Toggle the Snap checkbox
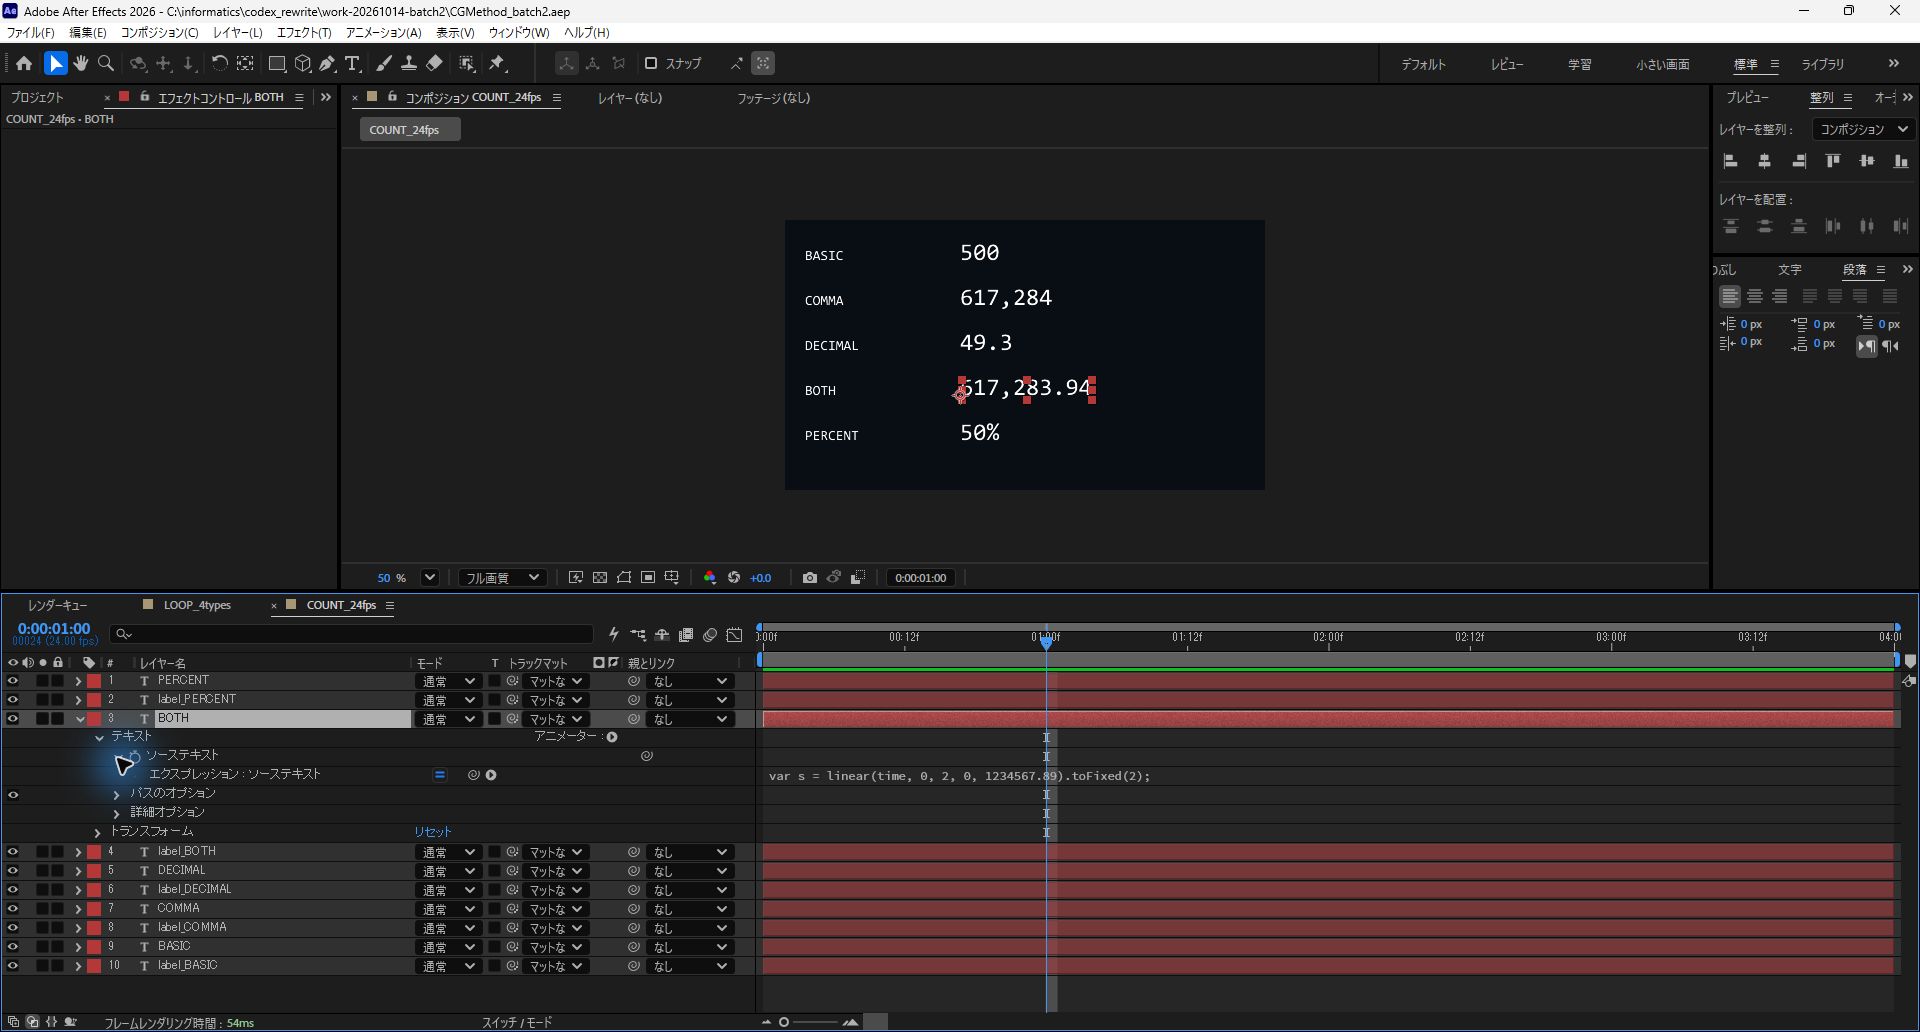 click(651, 63)
